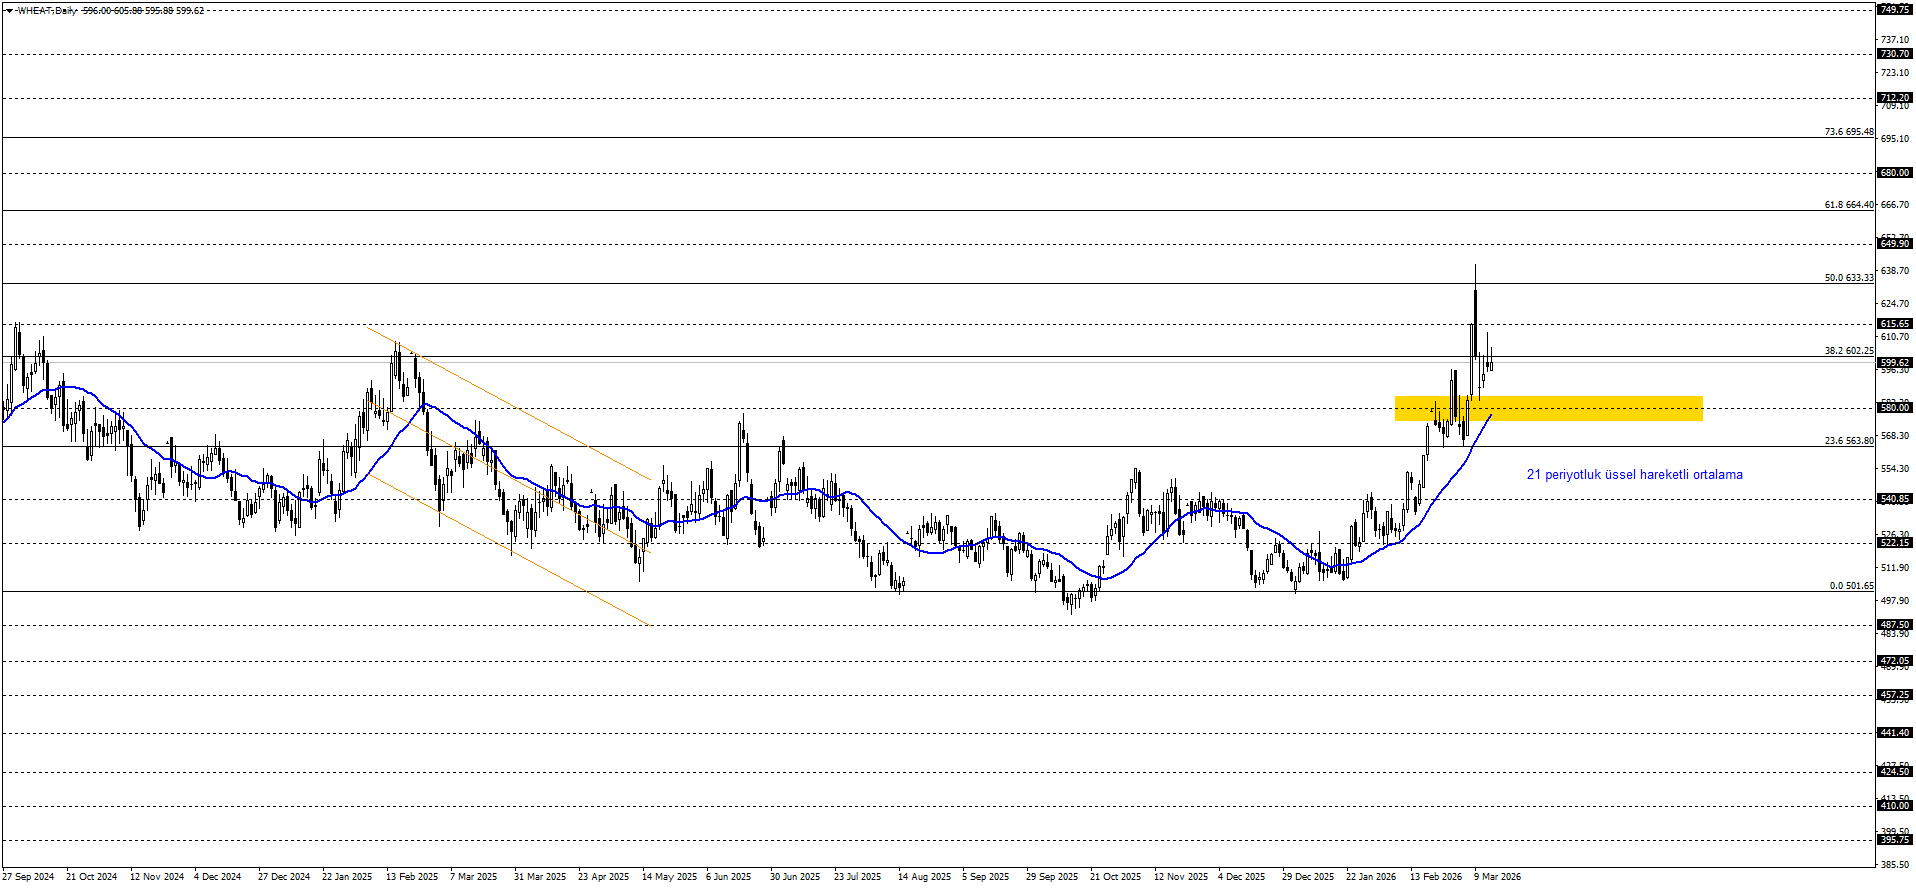Click the 615.65 price level tag
This screenshot has height=888, width=1916.
(x=1894, y=324)
